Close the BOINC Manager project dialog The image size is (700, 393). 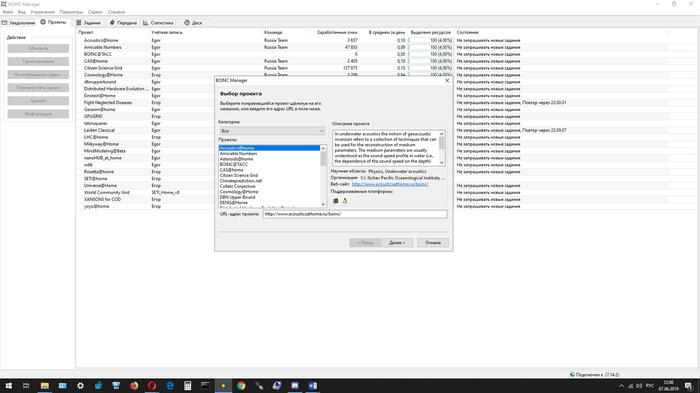click(447, 80)
